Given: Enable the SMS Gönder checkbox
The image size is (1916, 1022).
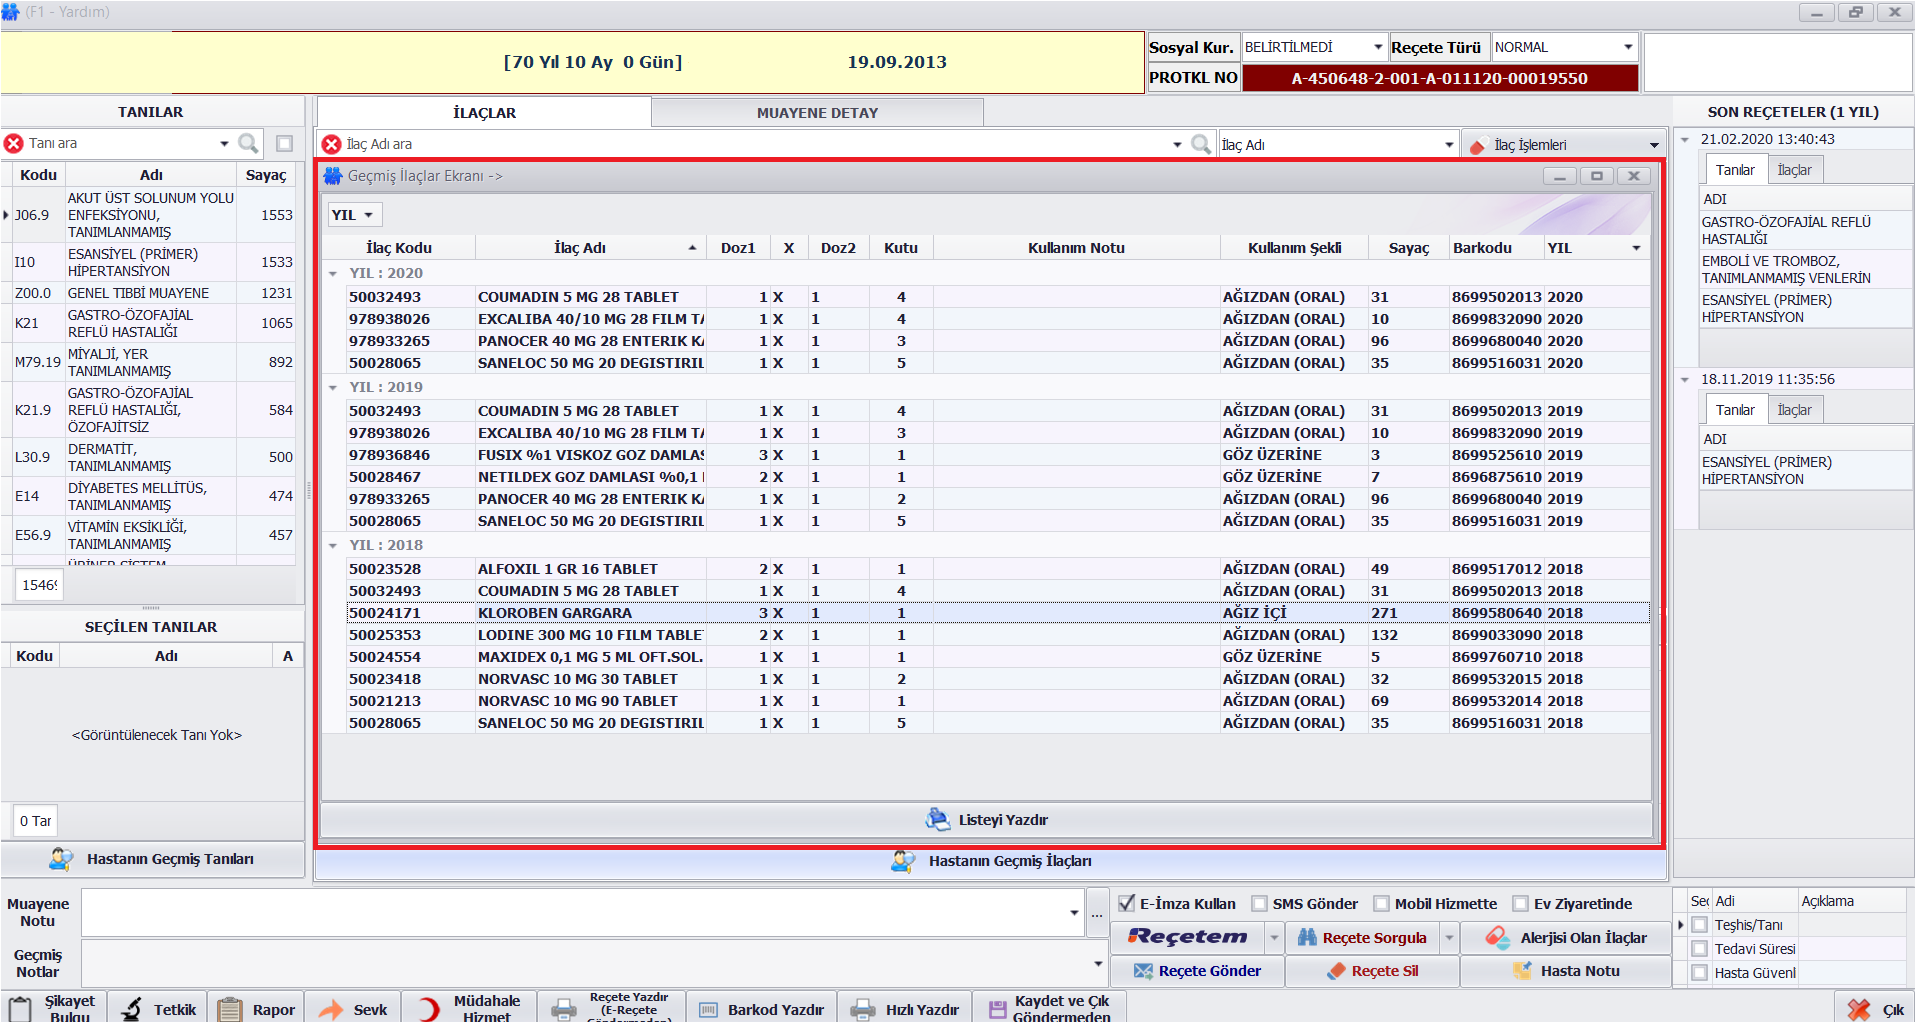Looking at the screenshot, I should (x=1259, y=903).
